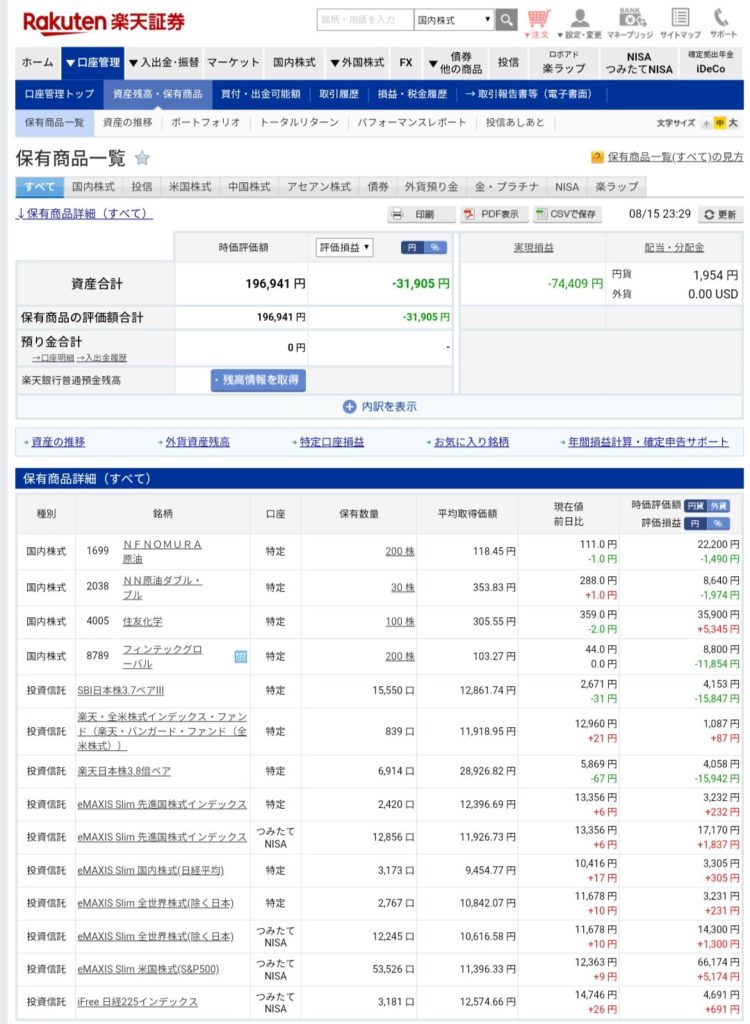Open the サイトマップ icon
Screen dimensions: 750x1024
680,24
